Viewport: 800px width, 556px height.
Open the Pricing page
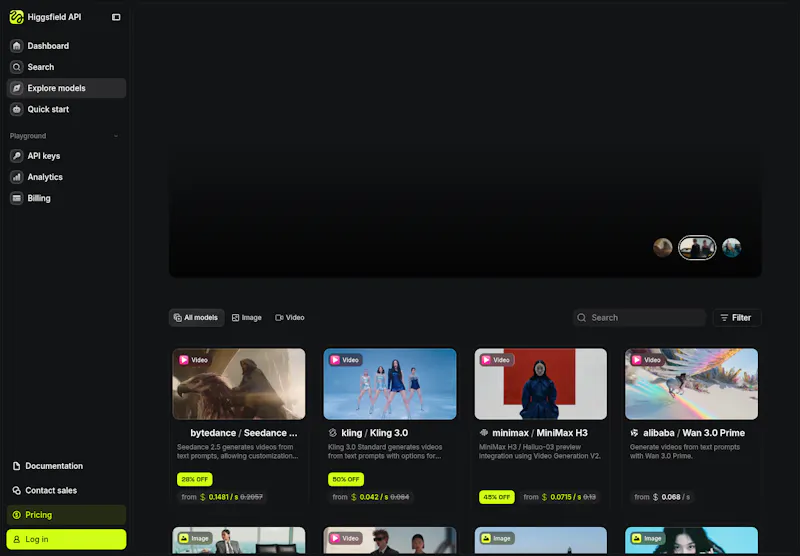pos(66,515)
